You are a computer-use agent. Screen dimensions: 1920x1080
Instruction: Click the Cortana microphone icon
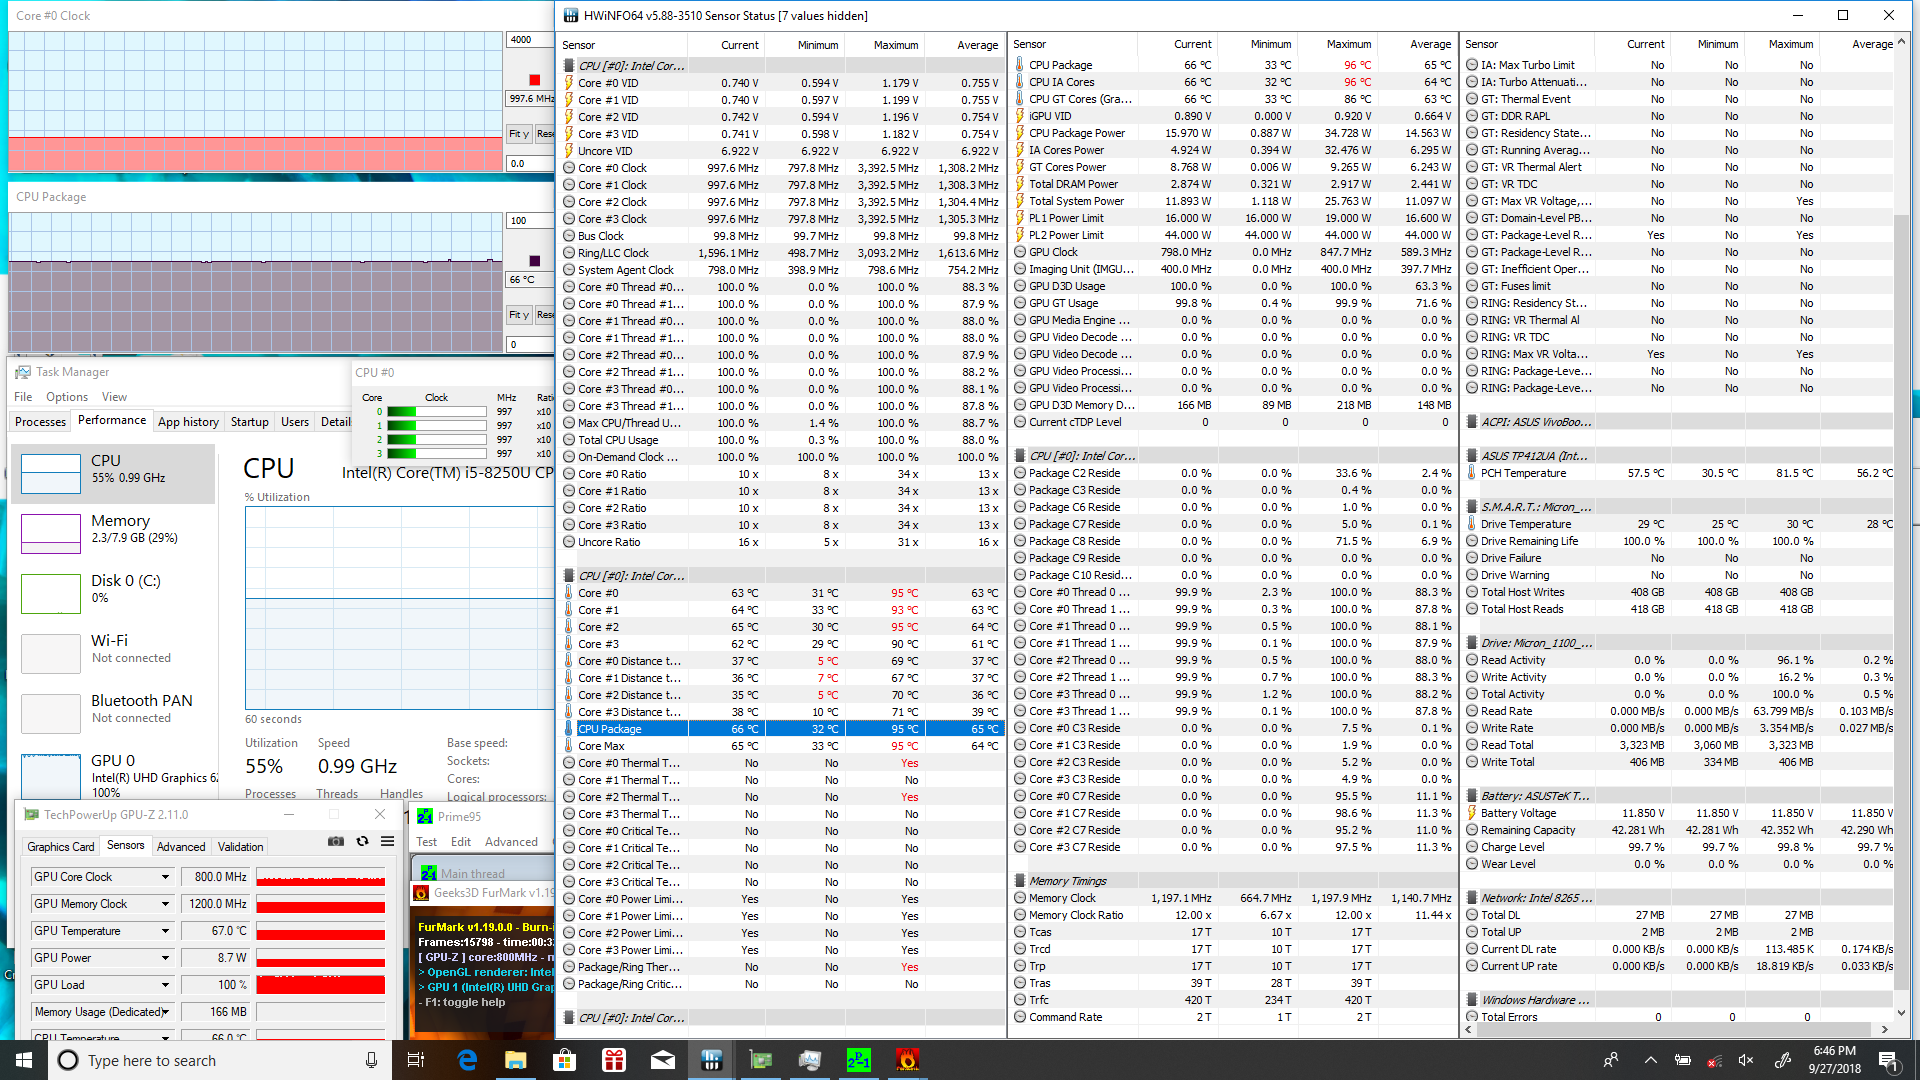click(371, 1060)
